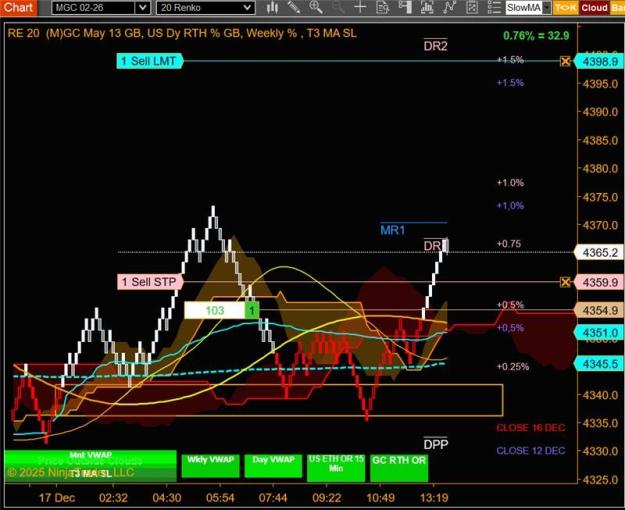625x510 pixels.
Task: Toggle the Day VWAP button
Action: click(273, 465)
